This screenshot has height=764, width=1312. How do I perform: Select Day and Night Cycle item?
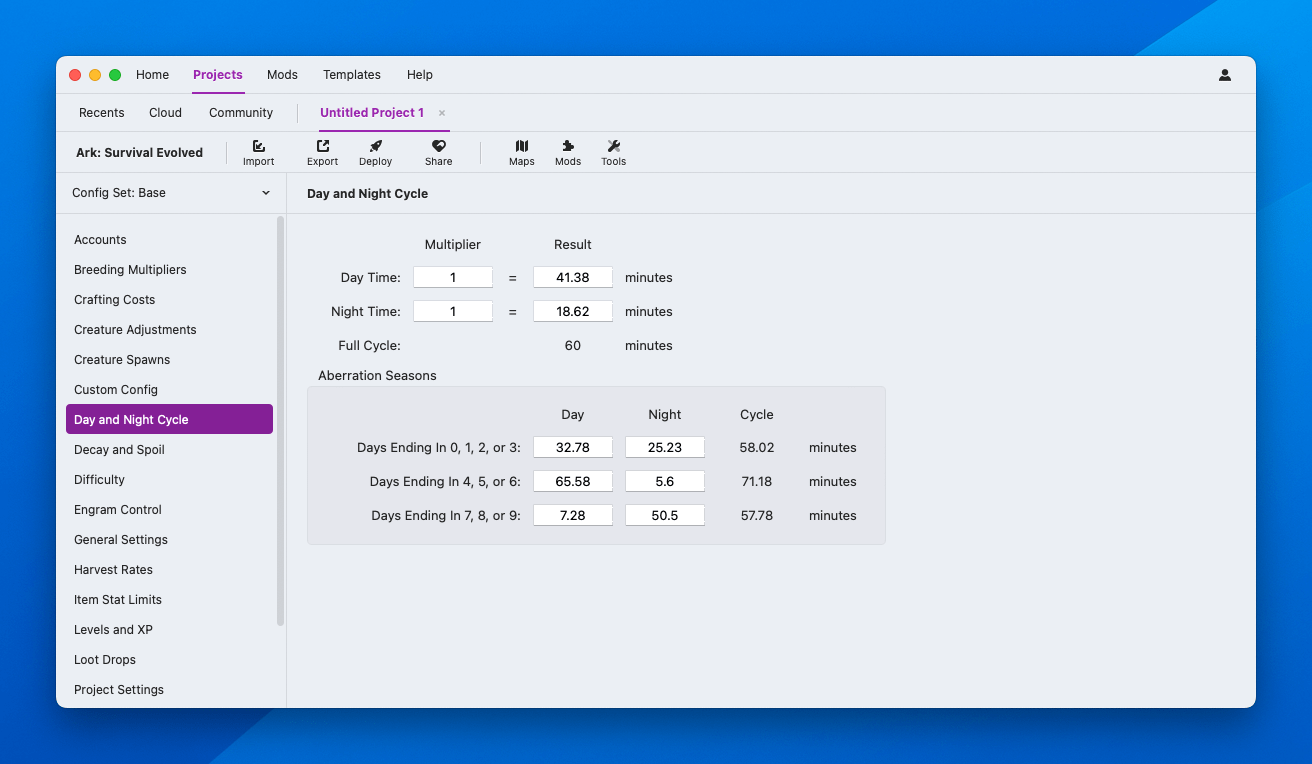tap(169, 419)
